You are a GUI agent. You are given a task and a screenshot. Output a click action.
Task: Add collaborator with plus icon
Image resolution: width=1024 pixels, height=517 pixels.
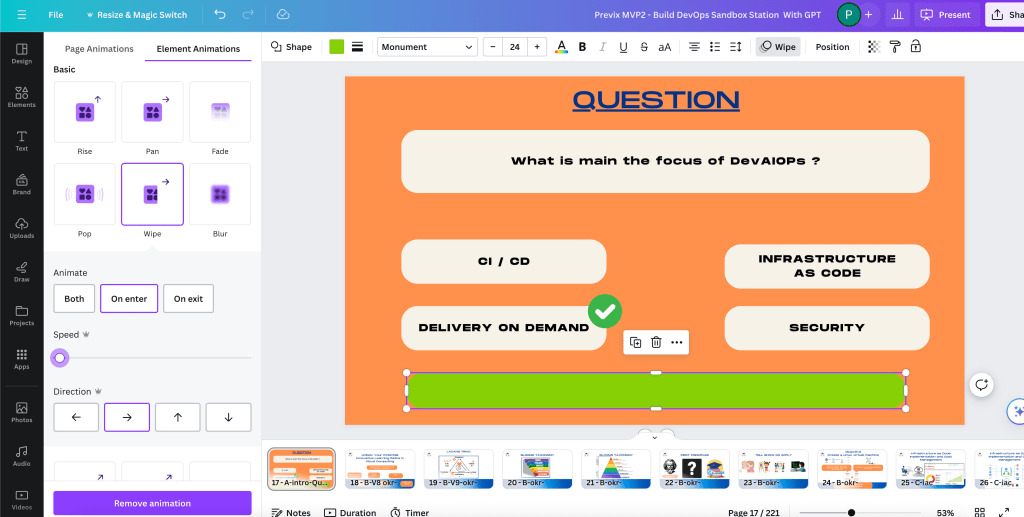(868, 14)
